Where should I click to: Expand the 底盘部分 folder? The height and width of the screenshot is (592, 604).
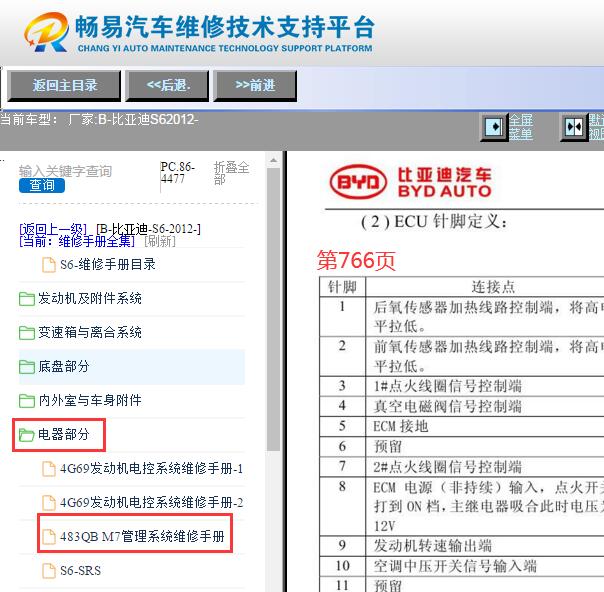click(64, 366)
